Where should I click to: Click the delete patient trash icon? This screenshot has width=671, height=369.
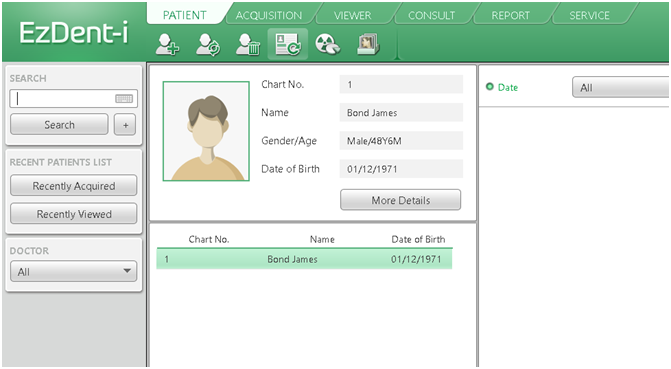pos(248,45)
